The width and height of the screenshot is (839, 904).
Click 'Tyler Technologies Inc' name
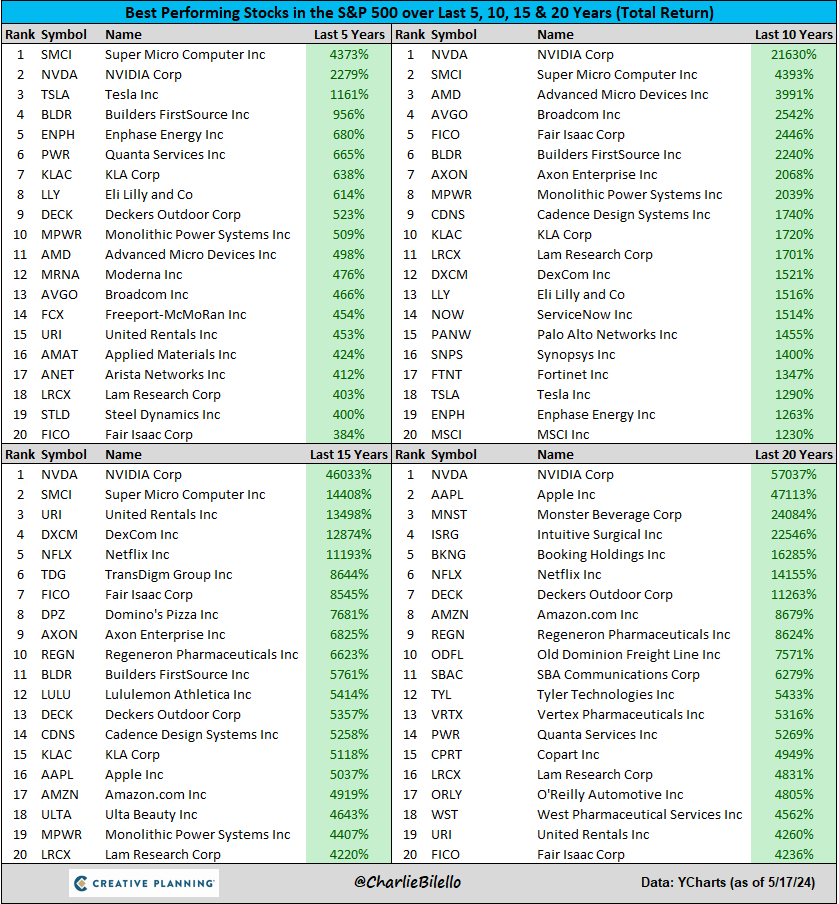coord(605,695)
